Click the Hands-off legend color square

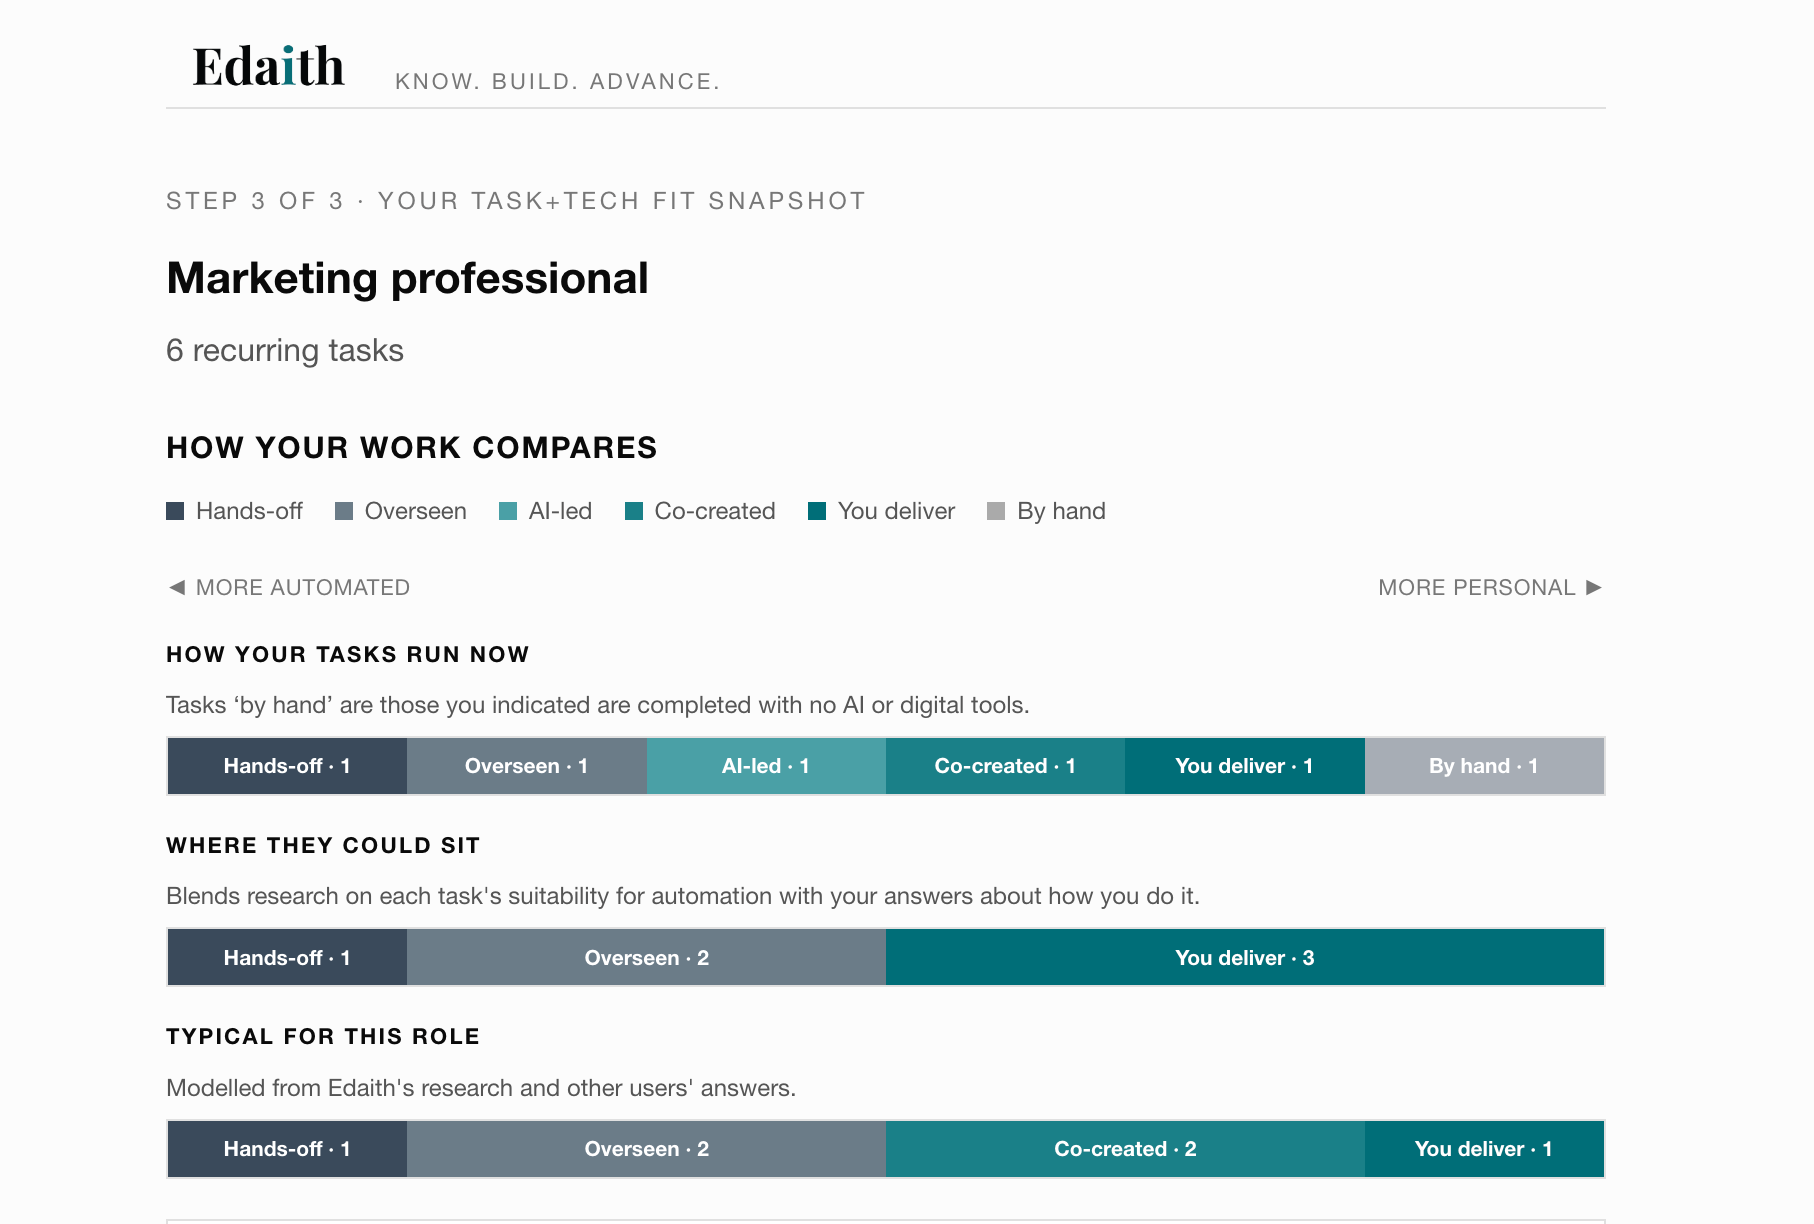click(x=175, y=511)
